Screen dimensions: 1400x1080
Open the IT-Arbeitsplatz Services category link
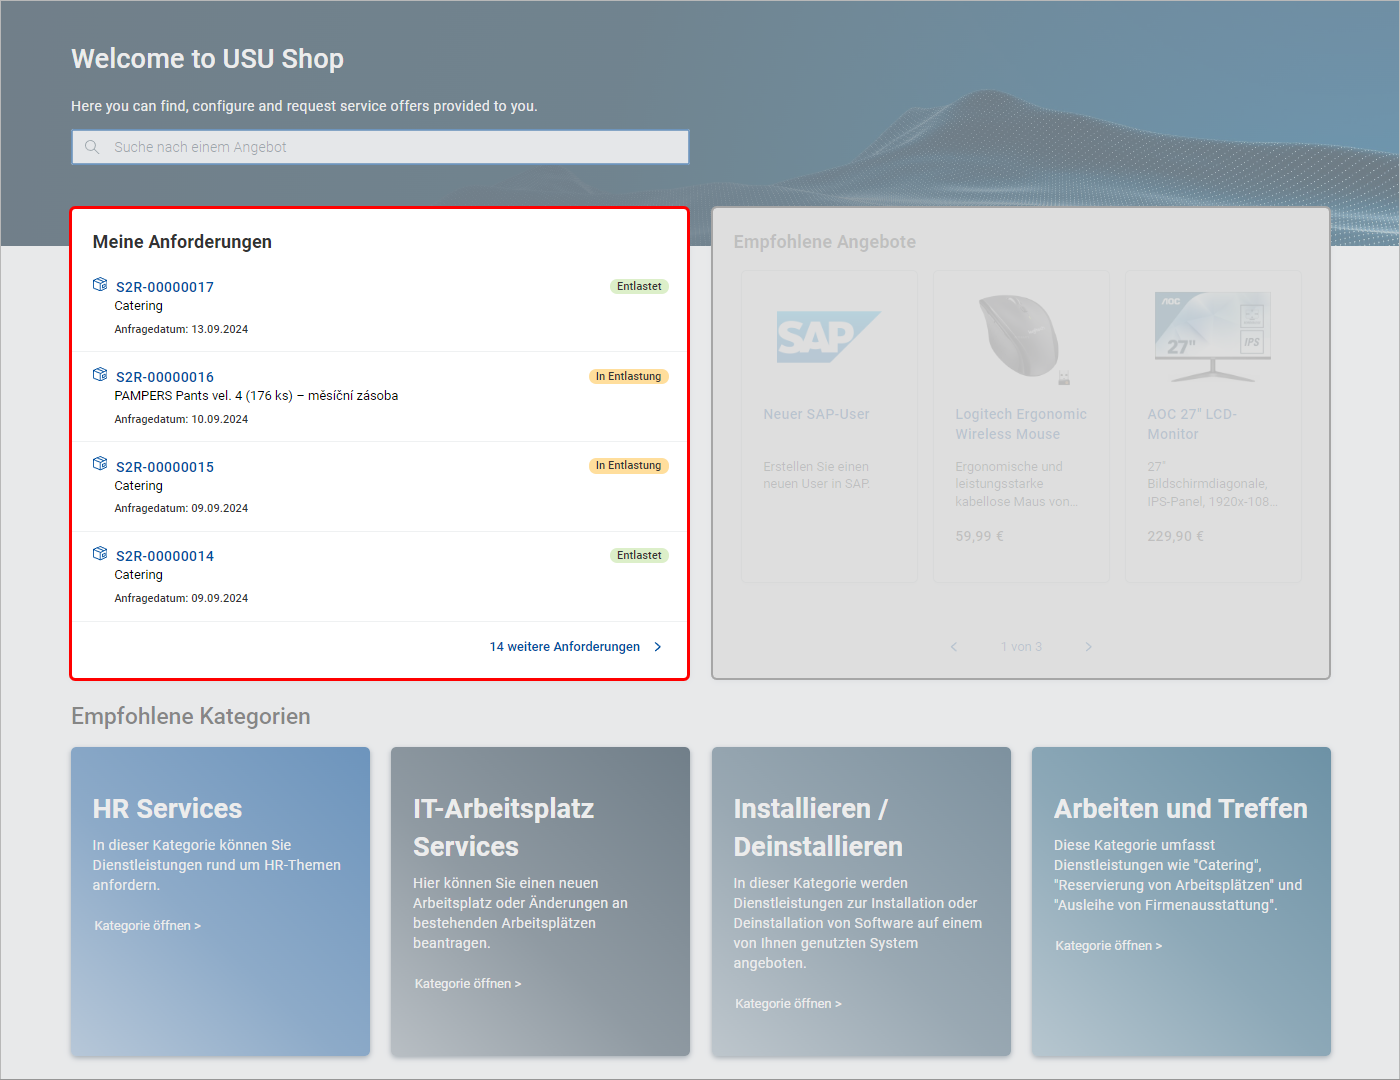point(468,984)
